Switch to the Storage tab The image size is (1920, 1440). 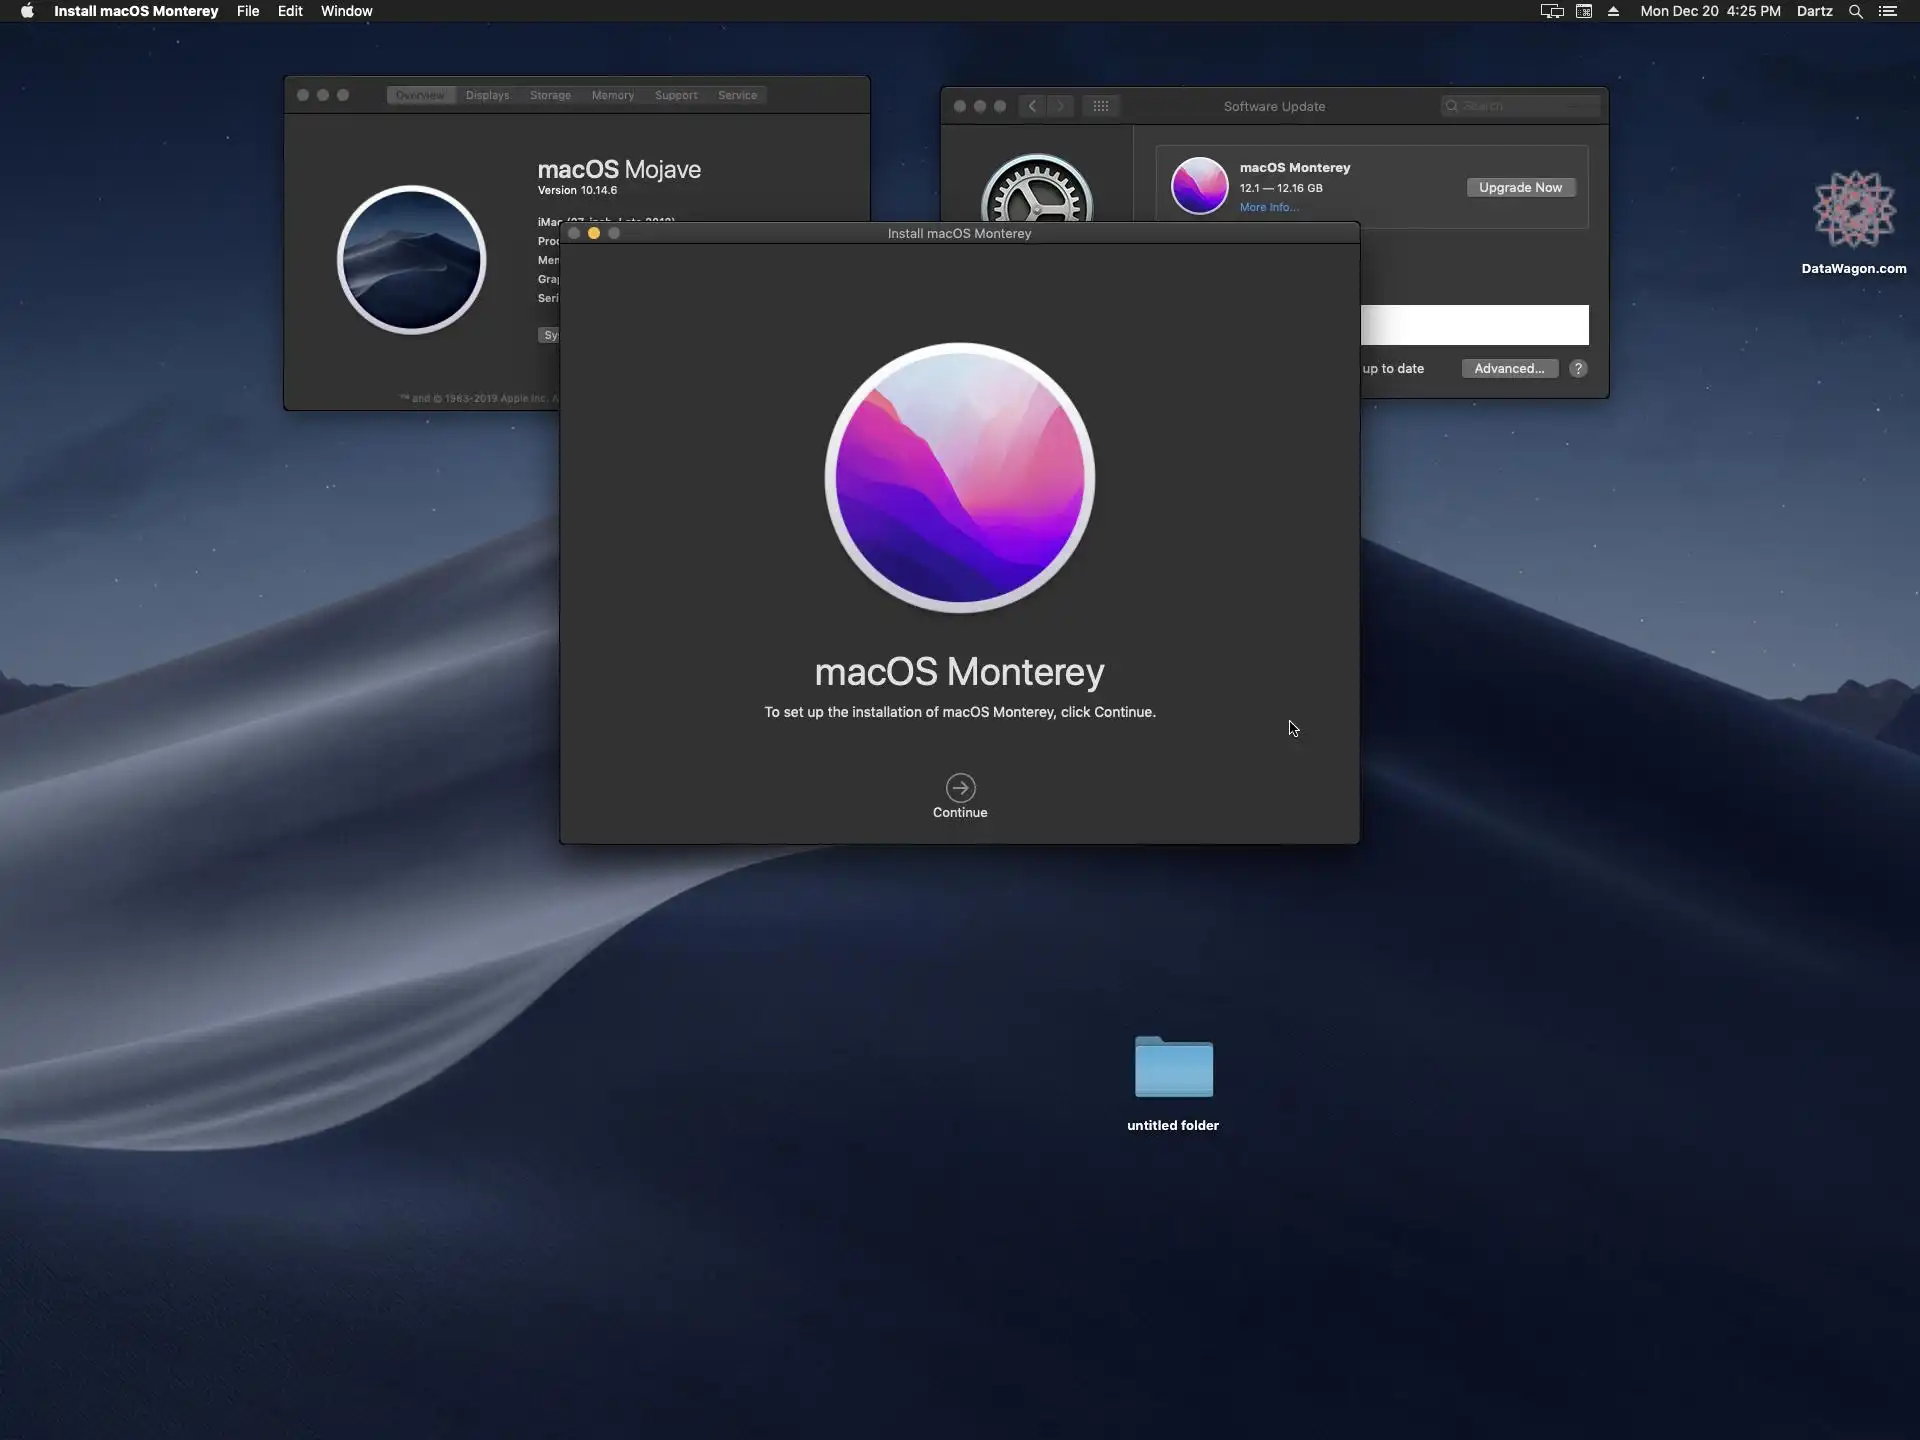point(550,95)
